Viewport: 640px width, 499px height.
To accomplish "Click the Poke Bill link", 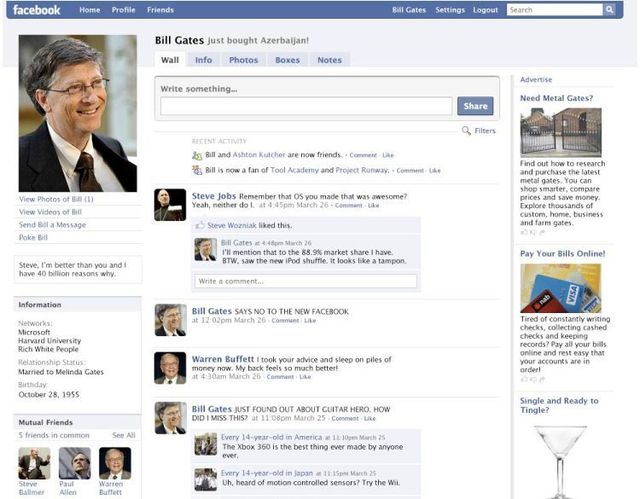I will click(x=33, y=237).
